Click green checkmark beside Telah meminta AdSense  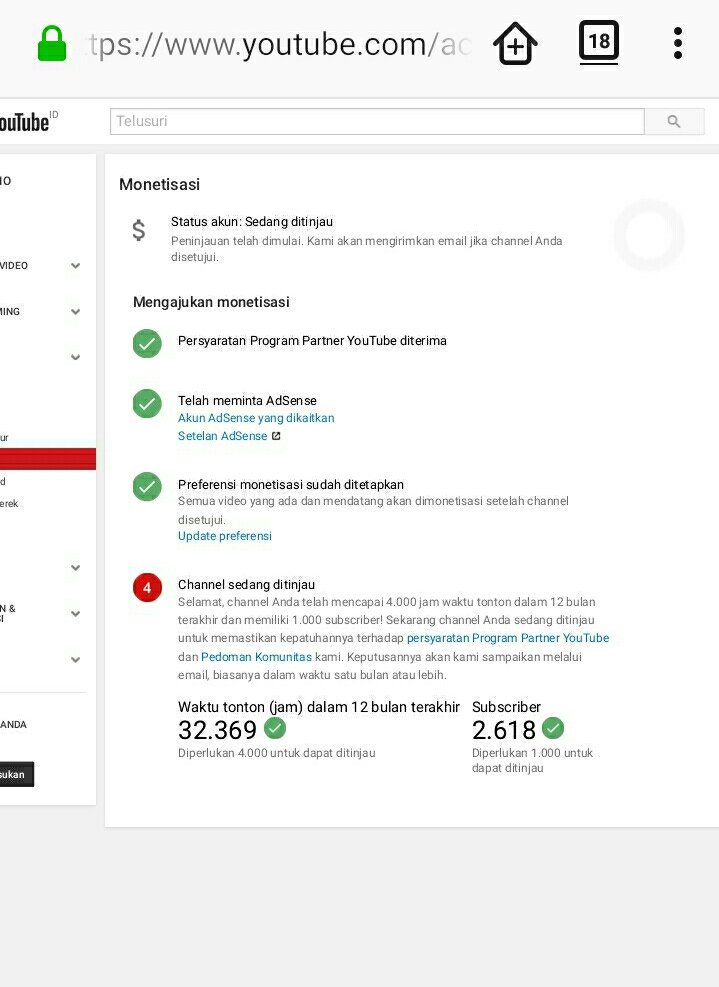coord(147,403)
